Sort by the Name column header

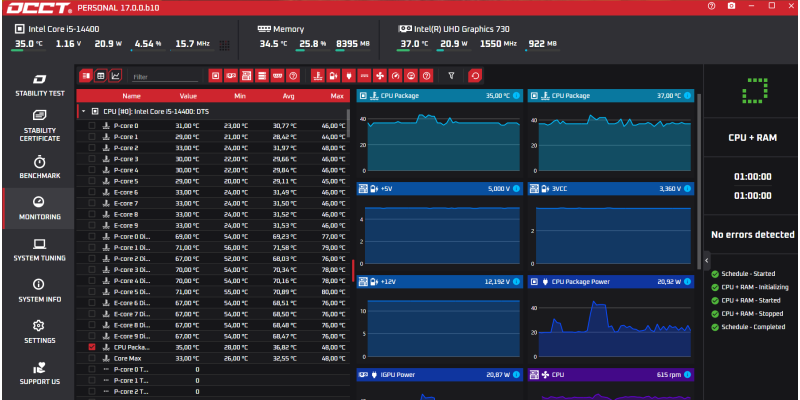tap(131, 96)
